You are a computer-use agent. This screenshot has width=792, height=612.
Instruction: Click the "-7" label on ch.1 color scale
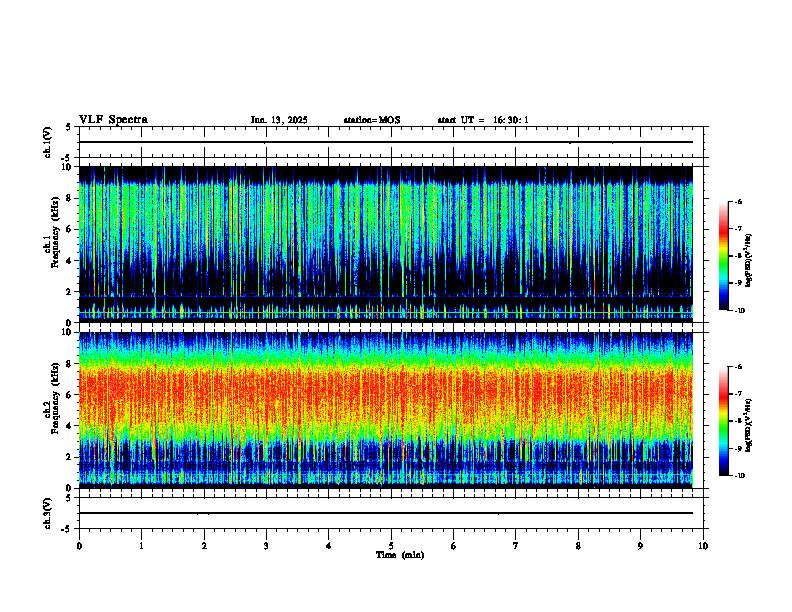[x=738, y=229]
